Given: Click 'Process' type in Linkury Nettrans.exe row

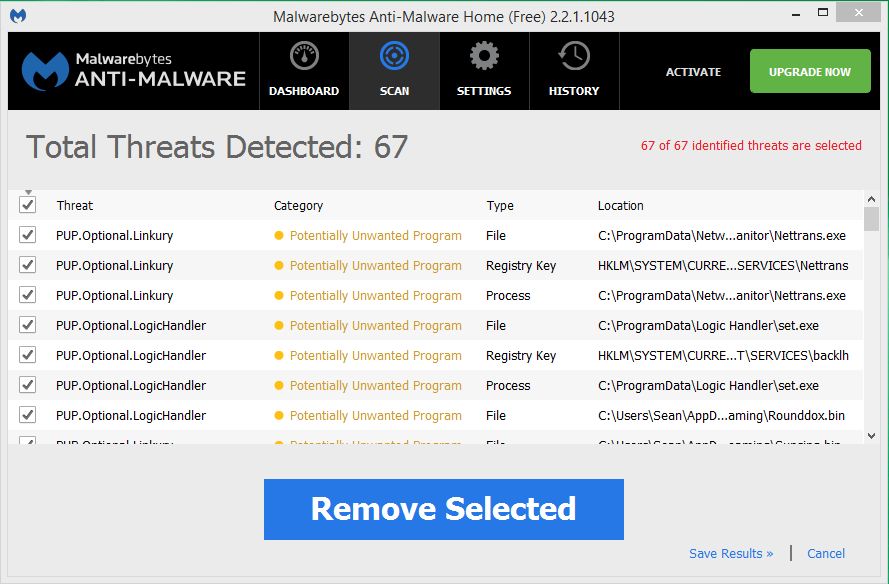Looking at the screenshot, I should coord(508,295).
